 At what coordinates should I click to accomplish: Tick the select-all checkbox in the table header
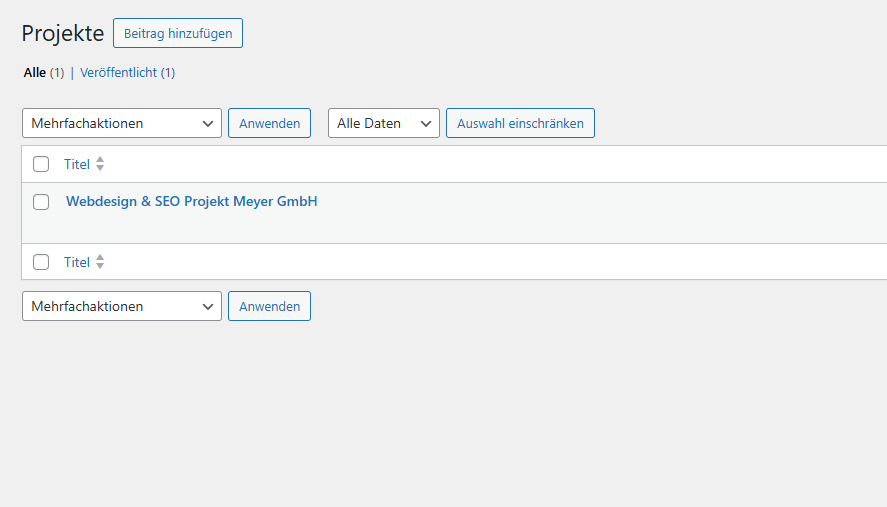41,164
